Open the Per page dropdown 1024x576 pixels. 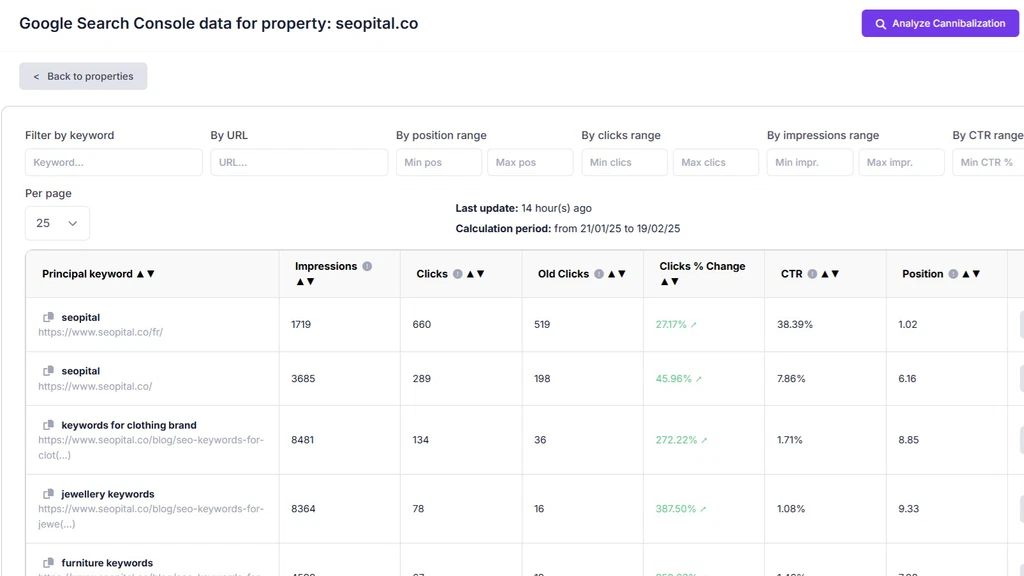coord(57,222)
